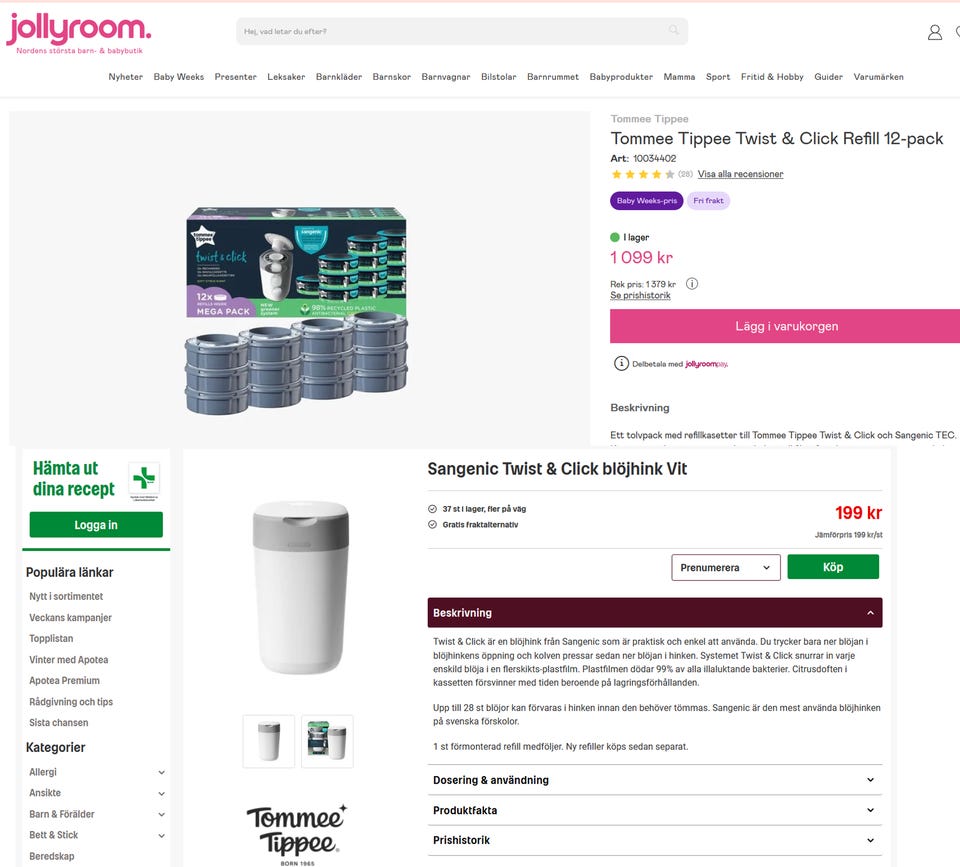
Task: Click the jollyroom logo
Action: 78,34
